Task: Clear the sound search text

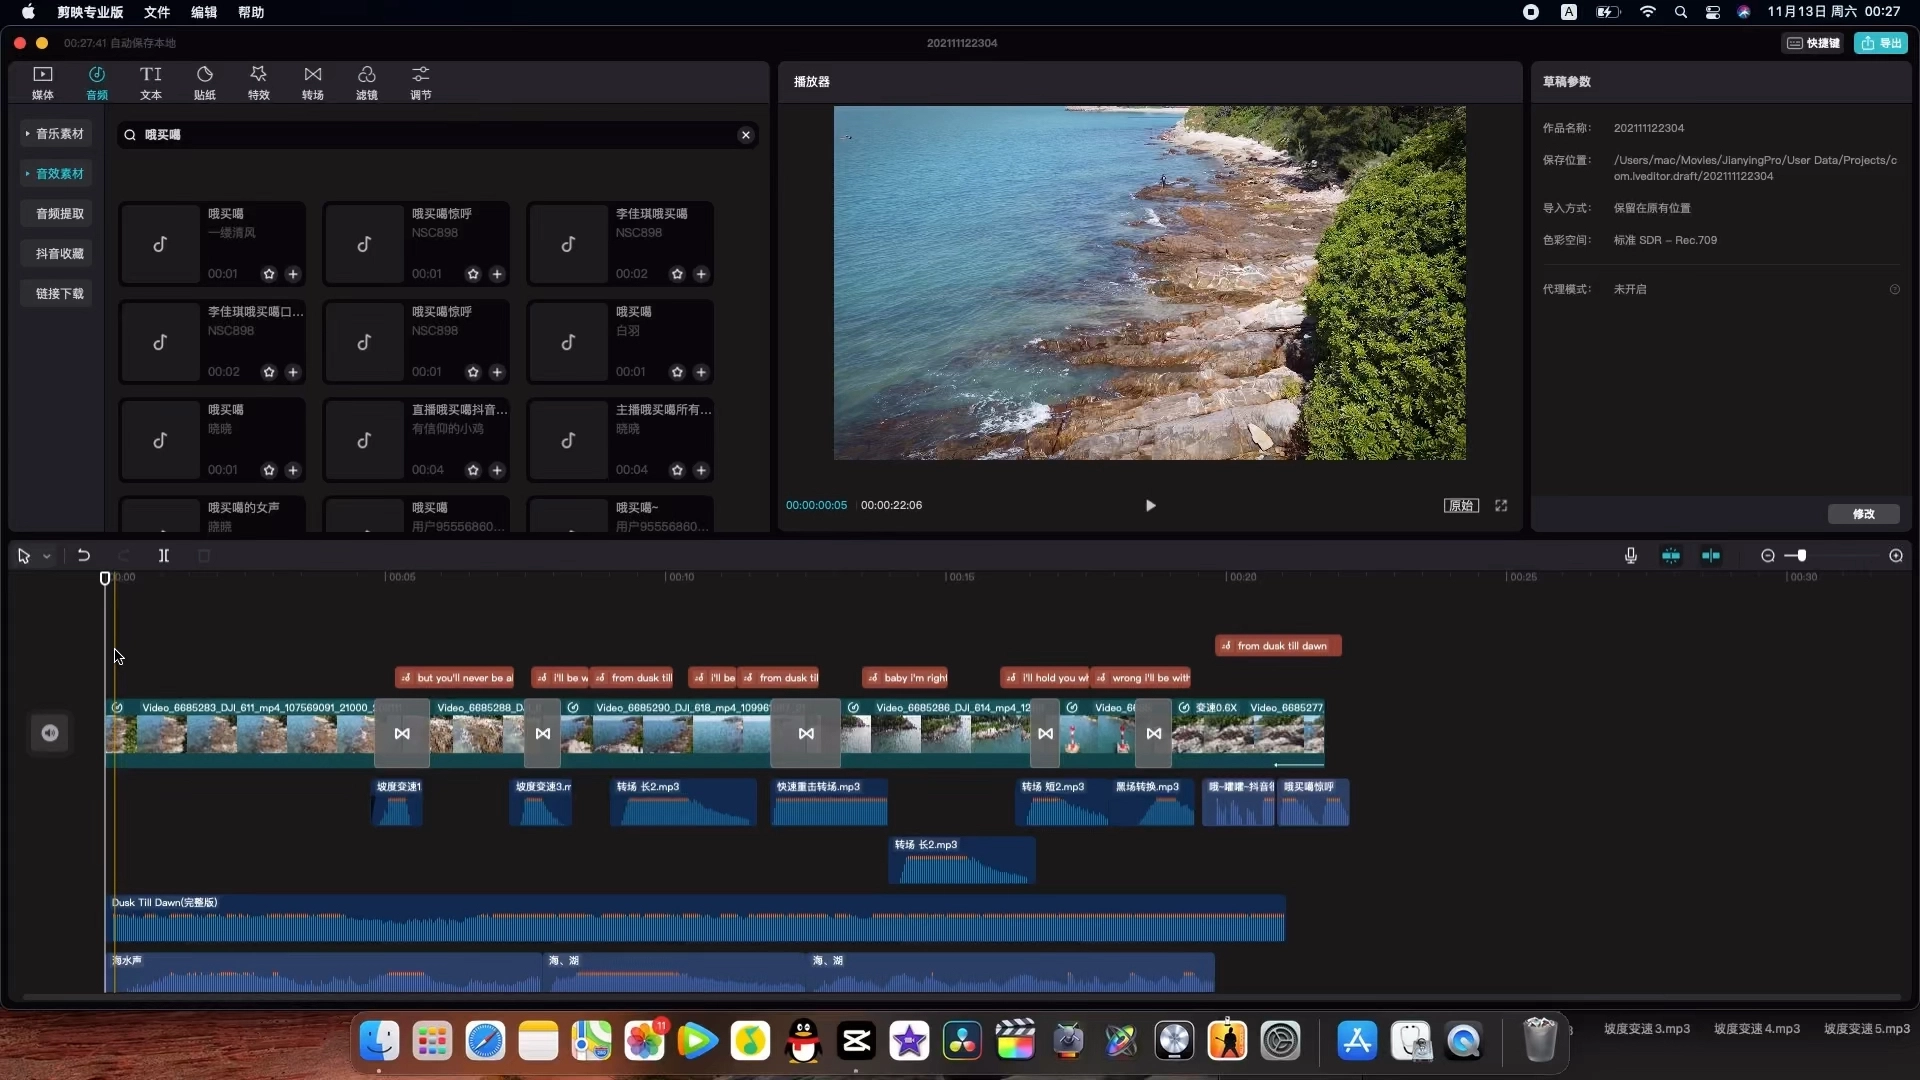Action: tap(746, 135)
